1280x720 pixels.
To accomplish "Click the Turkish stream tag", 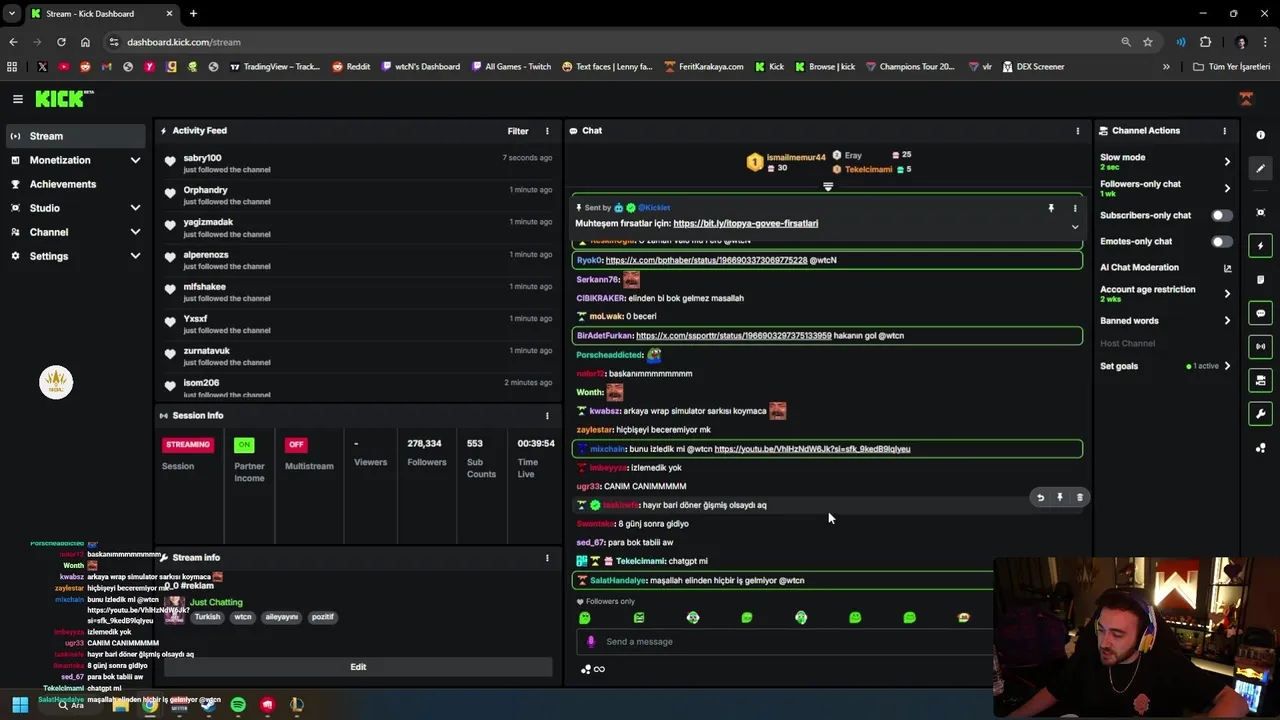I will coord(207,617).
